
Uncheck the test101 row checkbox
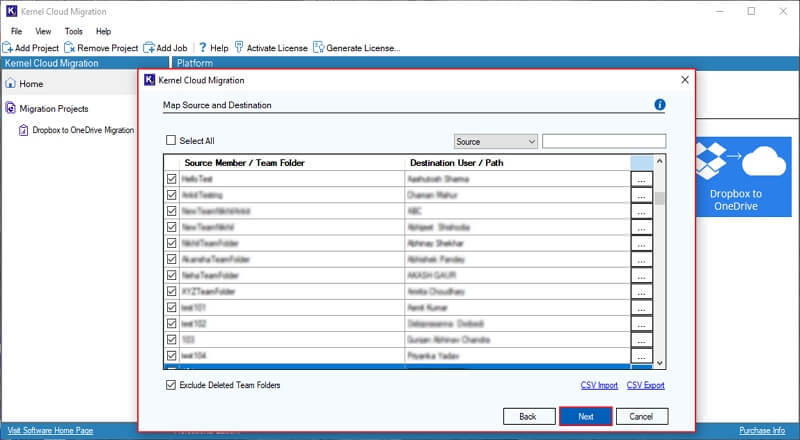(x=171, y=308)
